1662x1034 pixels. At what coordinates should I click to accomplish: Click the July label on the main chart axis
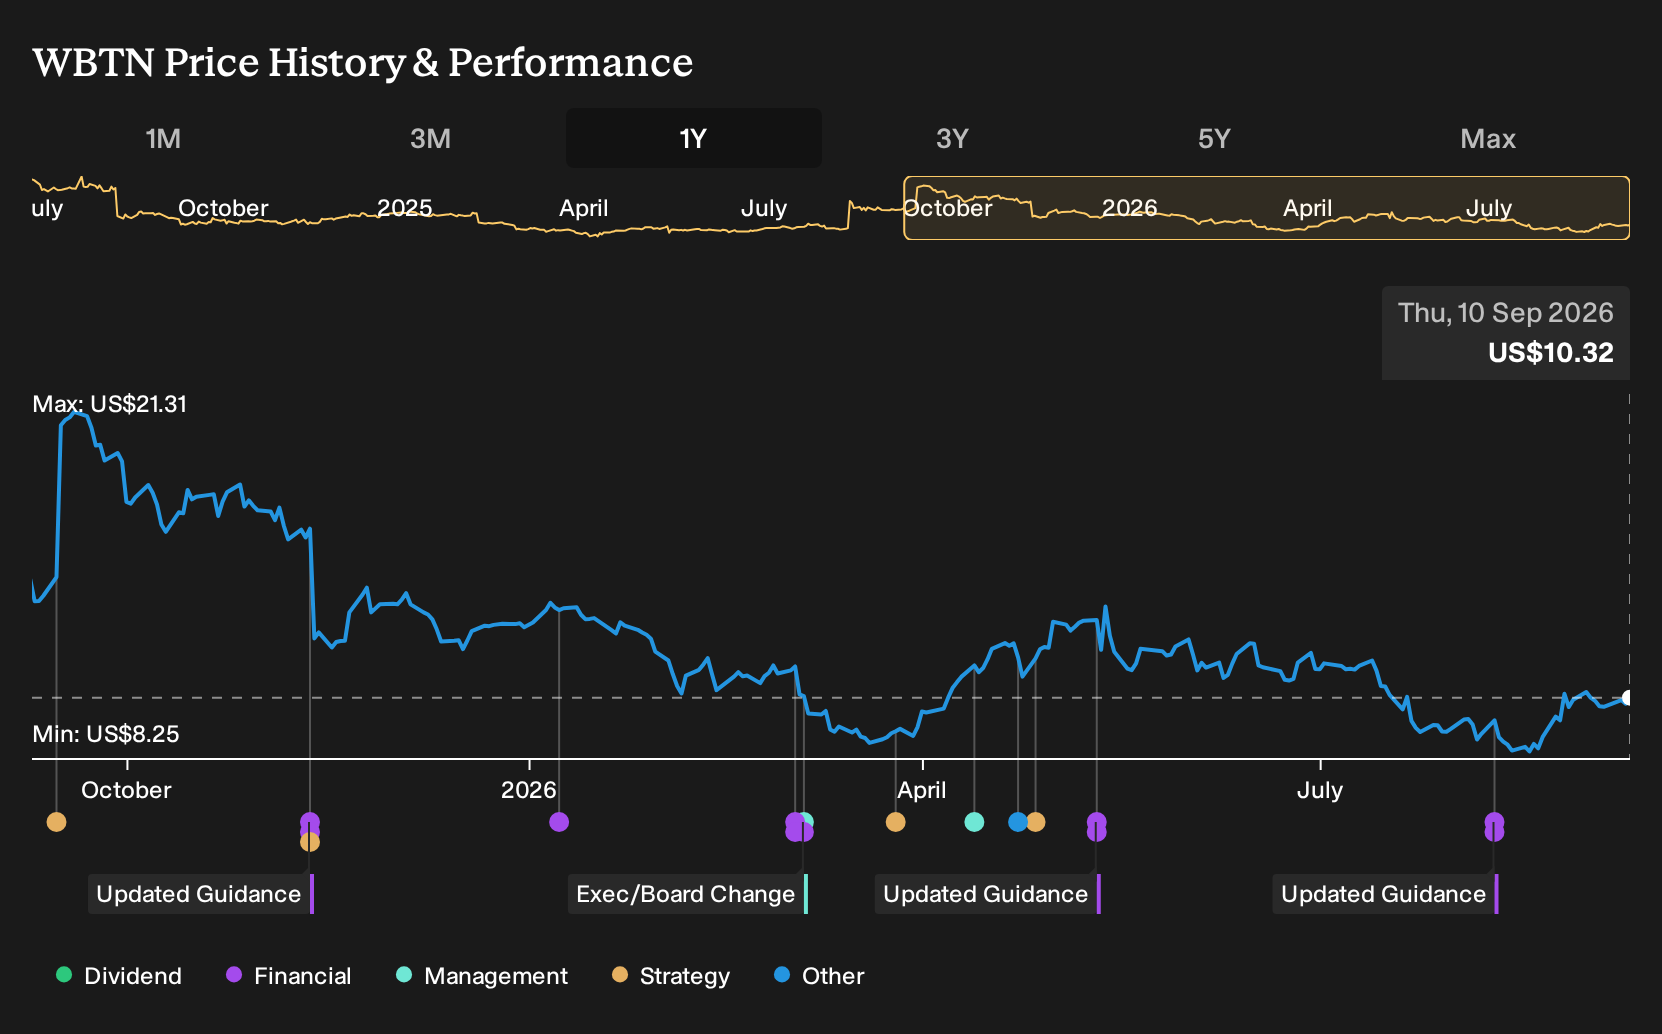[x=1320, y=790]
